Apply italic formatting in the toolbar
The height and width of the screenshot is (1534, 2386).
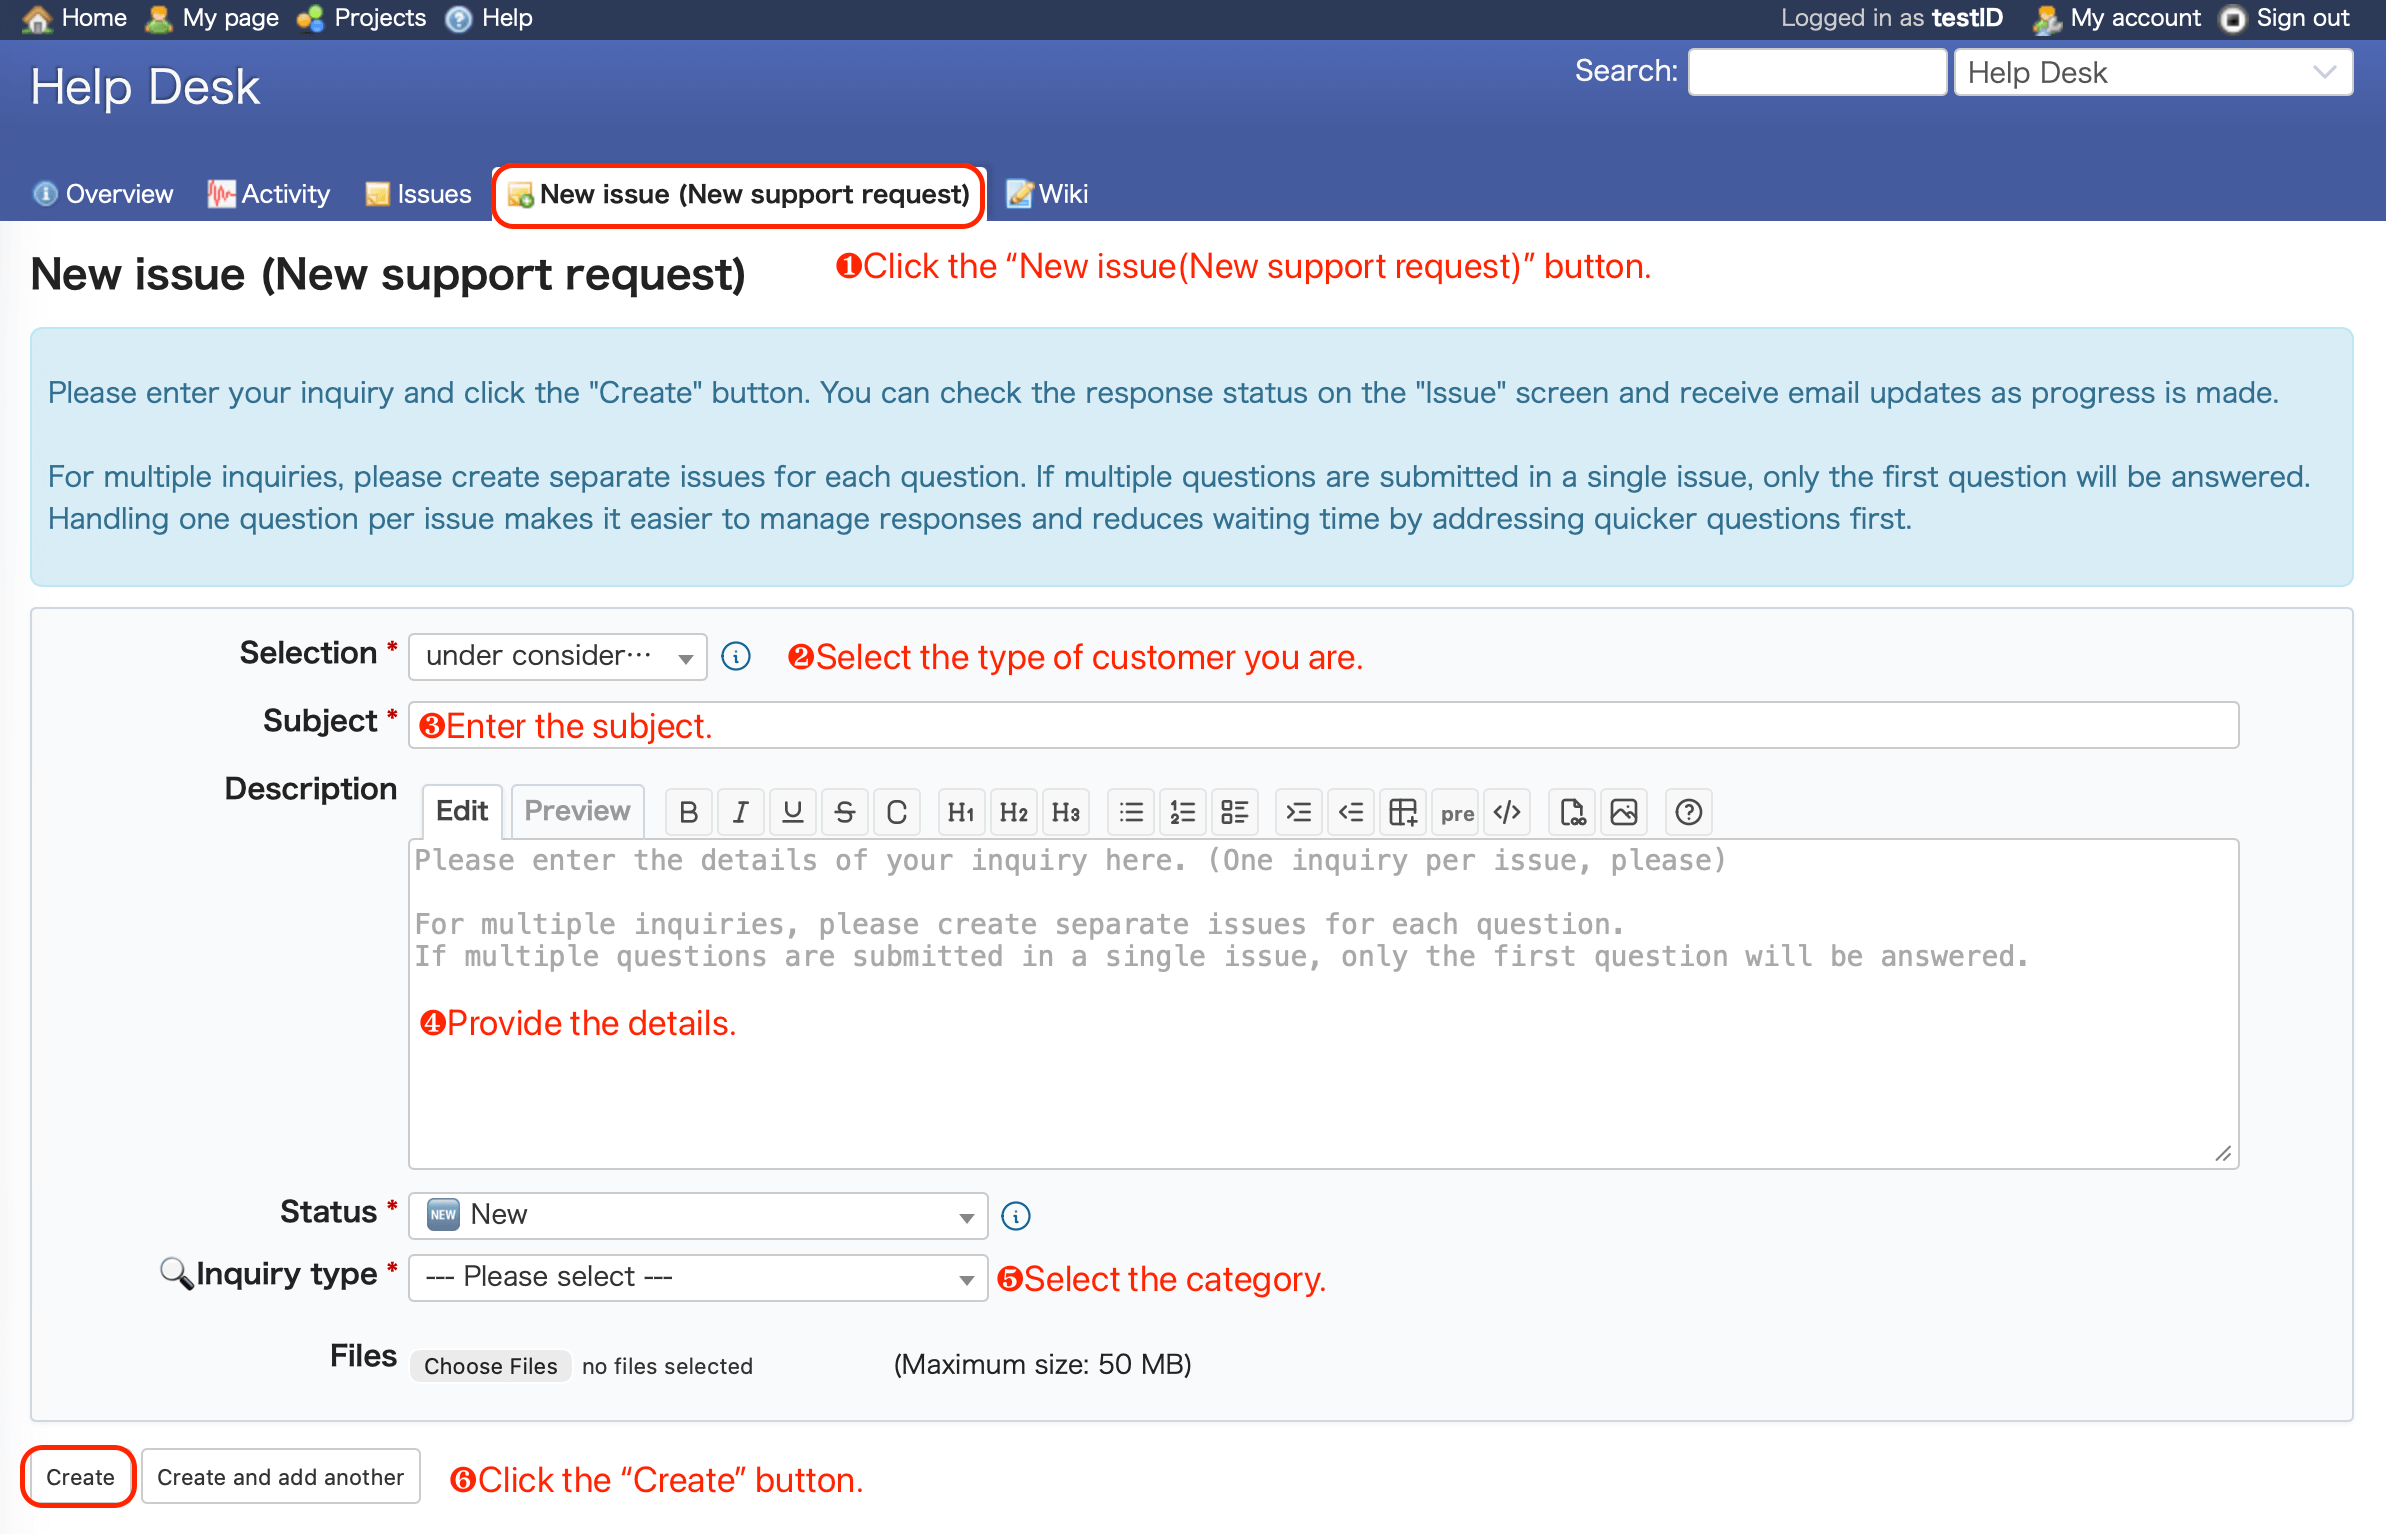tap(740, 812)
